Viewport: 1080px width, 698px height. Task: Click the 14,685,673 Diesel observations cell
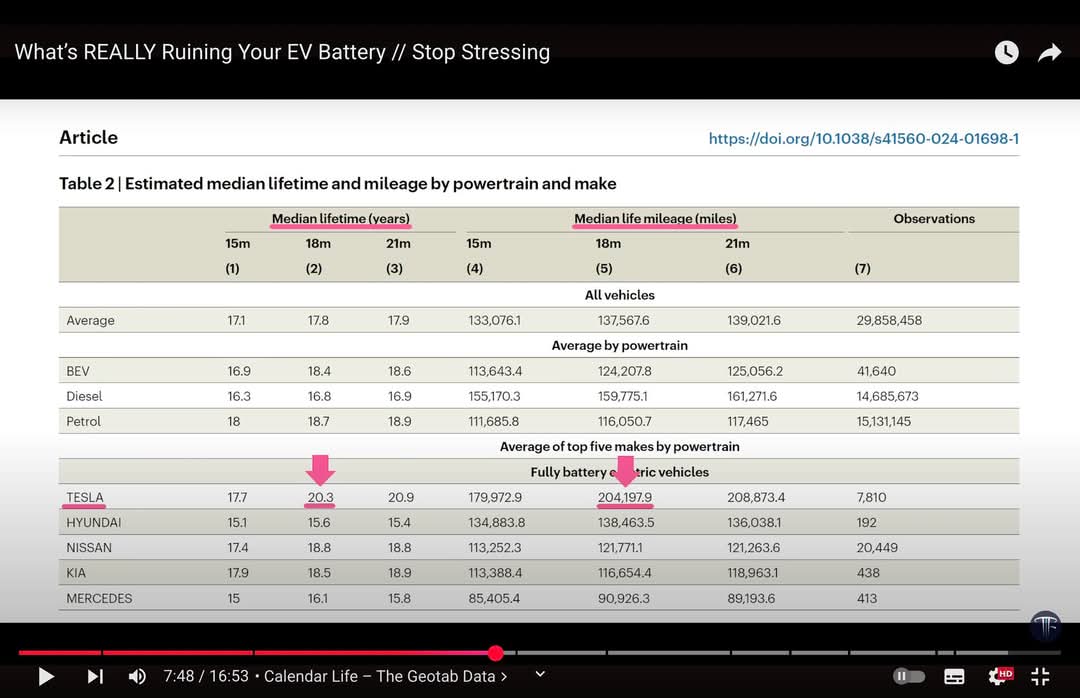tap(888, 396)
